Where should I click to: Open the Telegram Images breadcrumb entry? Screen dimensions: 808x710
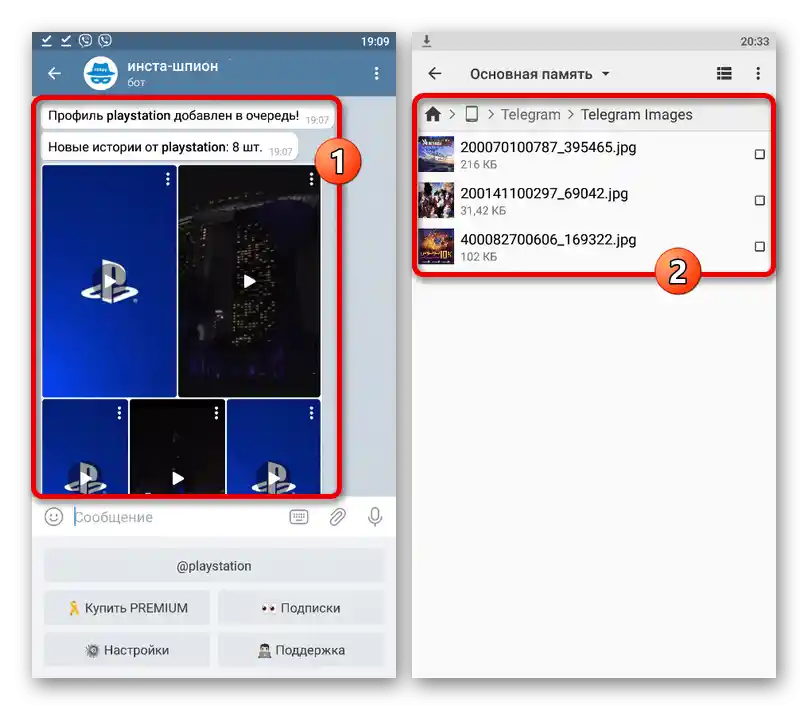click(x=636, y=114)
